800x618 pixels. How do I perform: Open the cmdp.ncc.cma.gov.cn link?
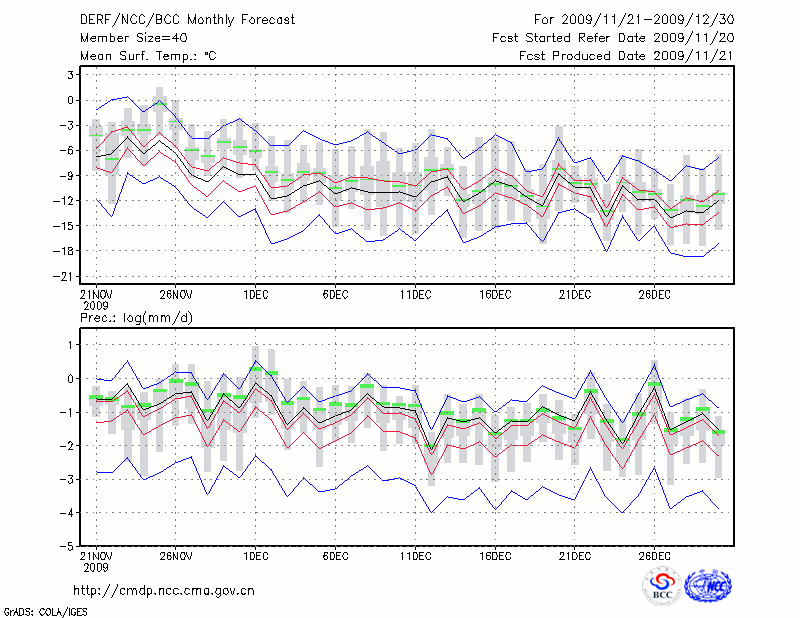pyautogui.click(x=164, y=590)
